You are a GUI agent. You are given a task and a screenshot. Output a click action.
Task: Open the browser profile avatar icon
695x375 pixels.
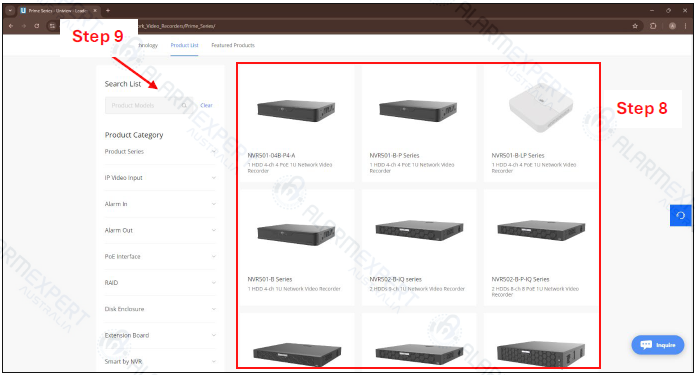click(x=672, y=26)
